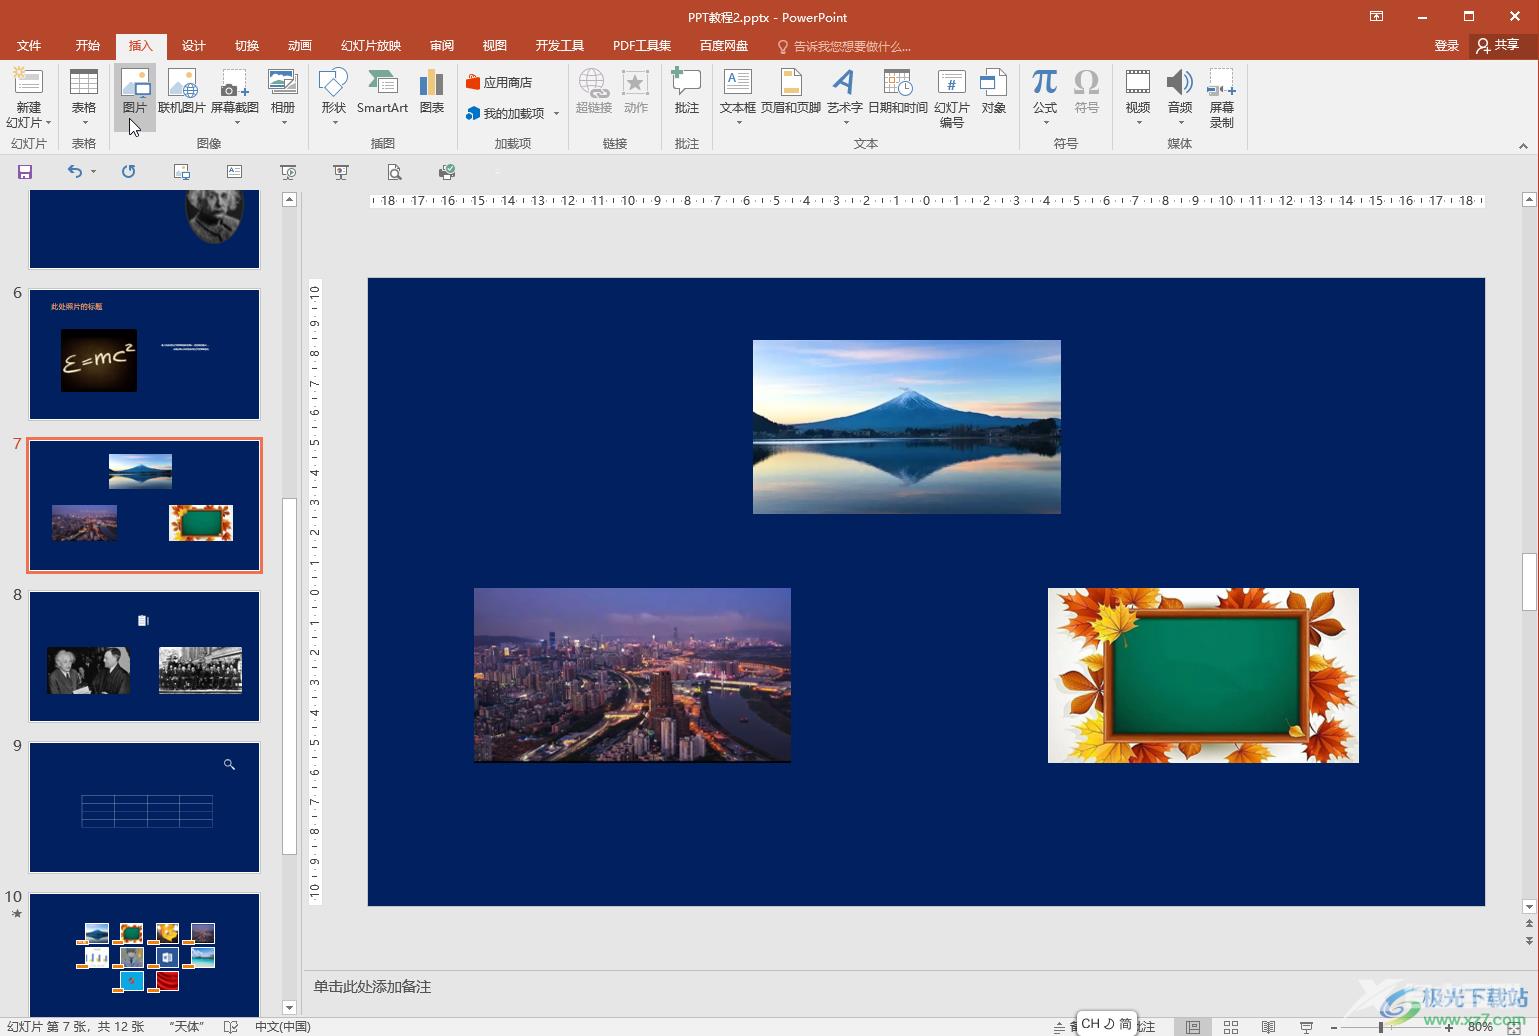The image size is (1539, 1036).
Task: Insert an 对象 object
Action: click(x=994, y=91)
